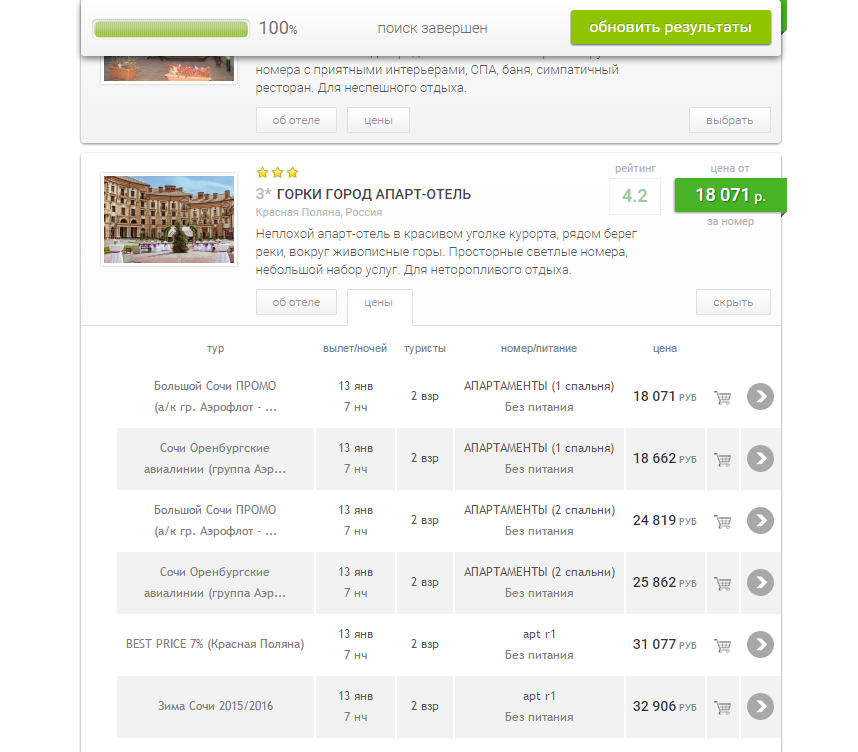Click price 24 819 РУБ

pos(664,520)
